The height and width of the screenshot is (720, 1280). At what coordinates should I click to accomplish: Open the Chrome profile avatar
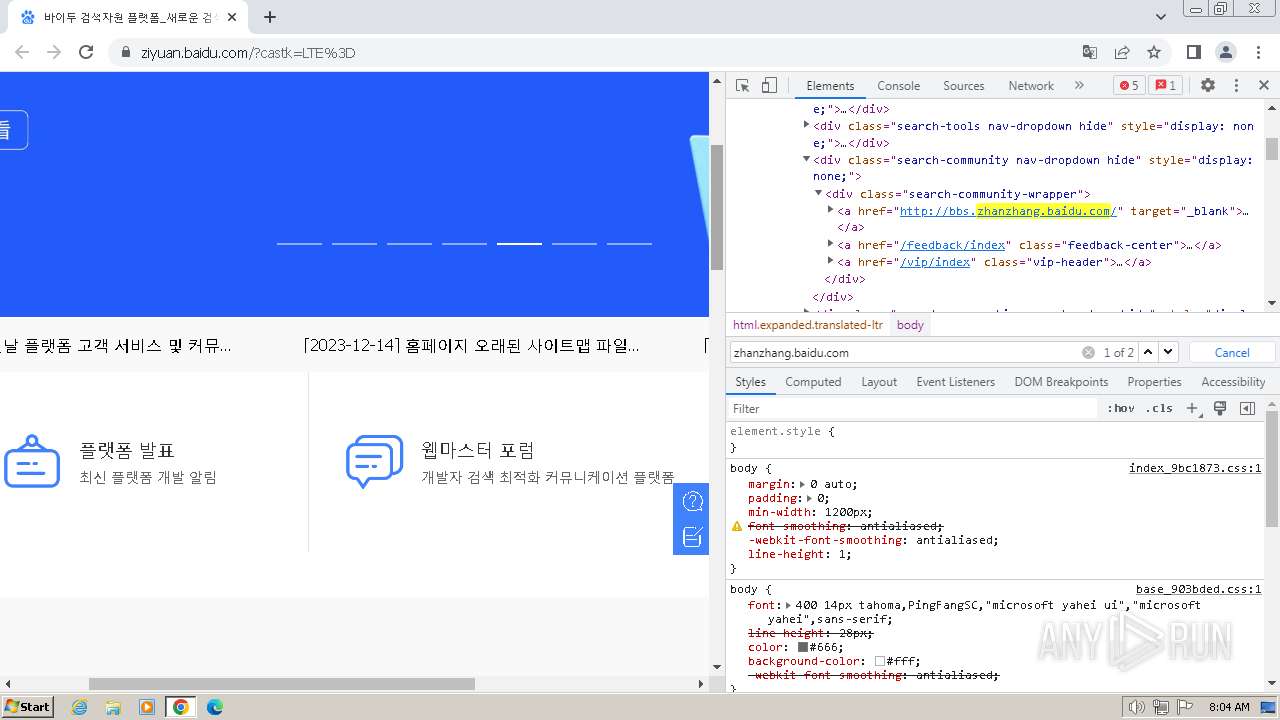coord(1226,52)
